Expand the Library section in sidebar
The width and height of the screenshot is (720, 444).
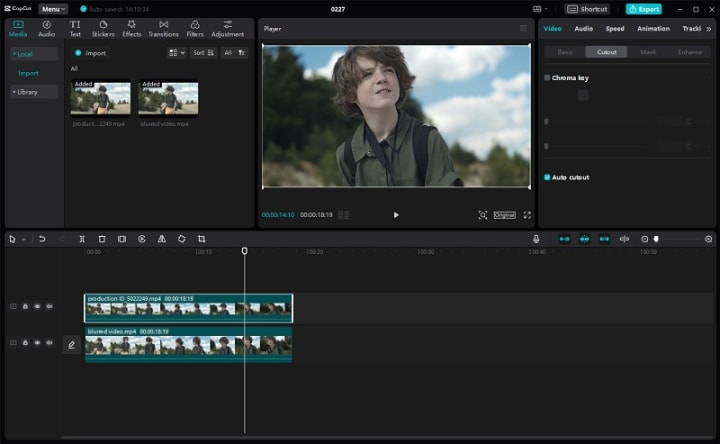pyautogui.click(x=25, y=92)
